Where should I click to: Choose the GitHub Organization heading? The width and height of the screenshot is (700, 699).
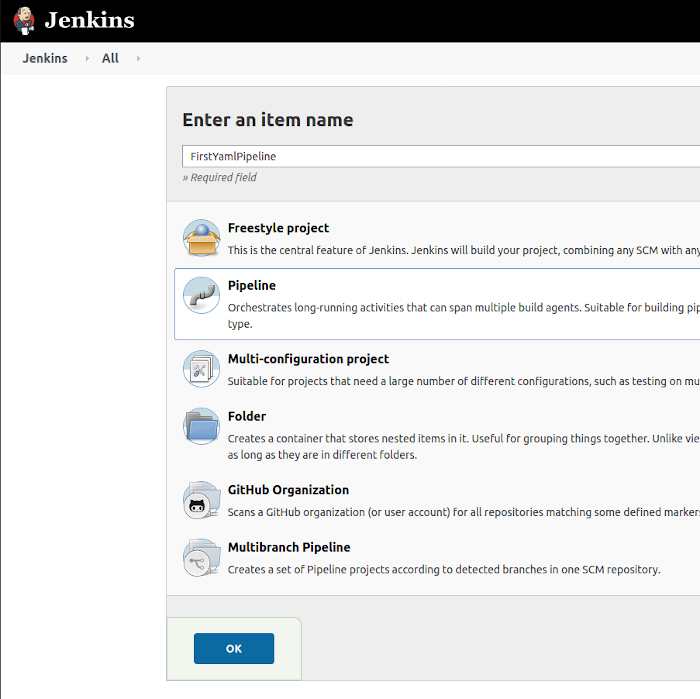pyautogui.click(x=288, y=490)
